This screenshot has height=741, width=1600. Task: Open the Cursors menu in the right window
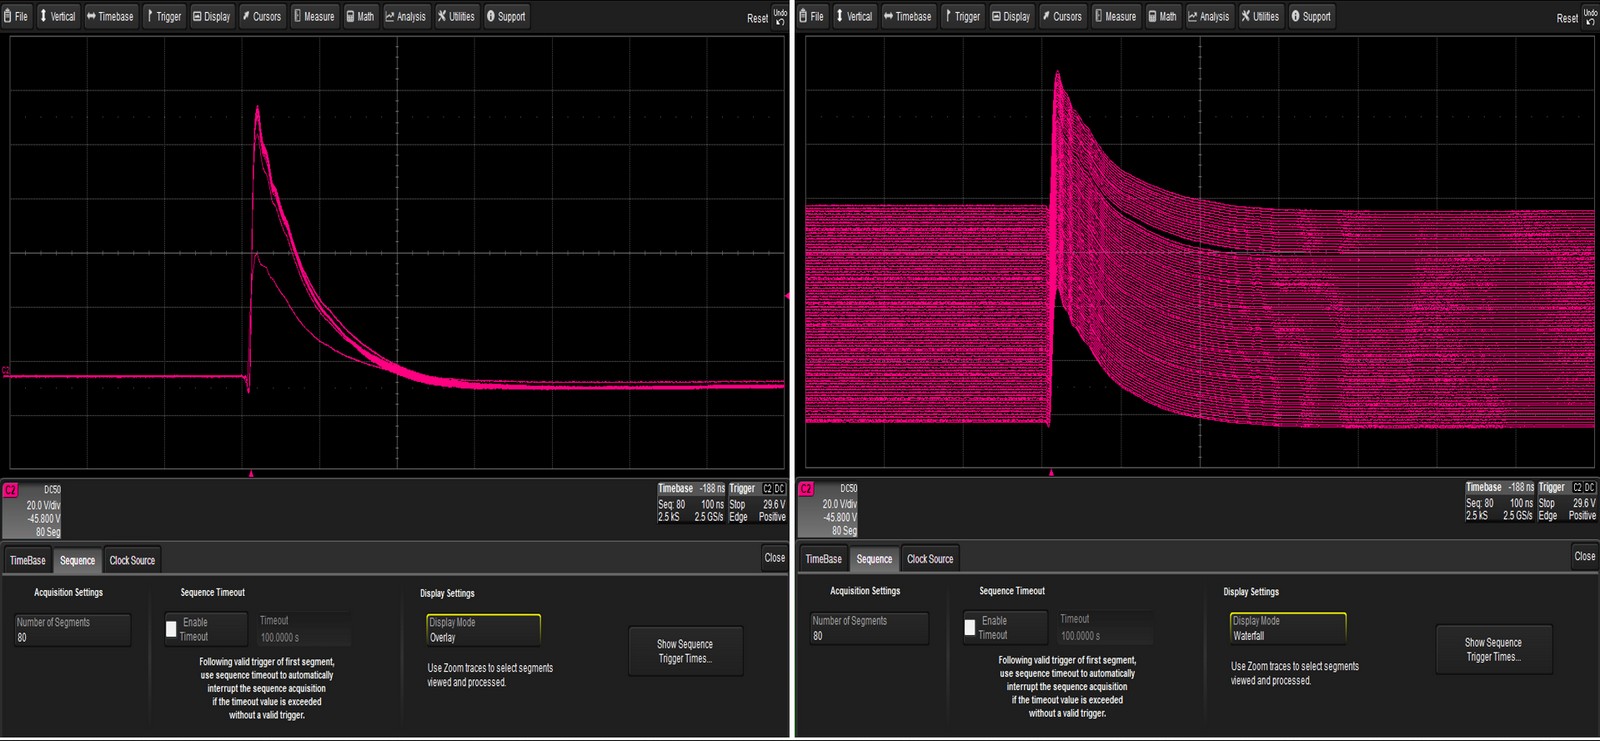(x=1062, y=16)
